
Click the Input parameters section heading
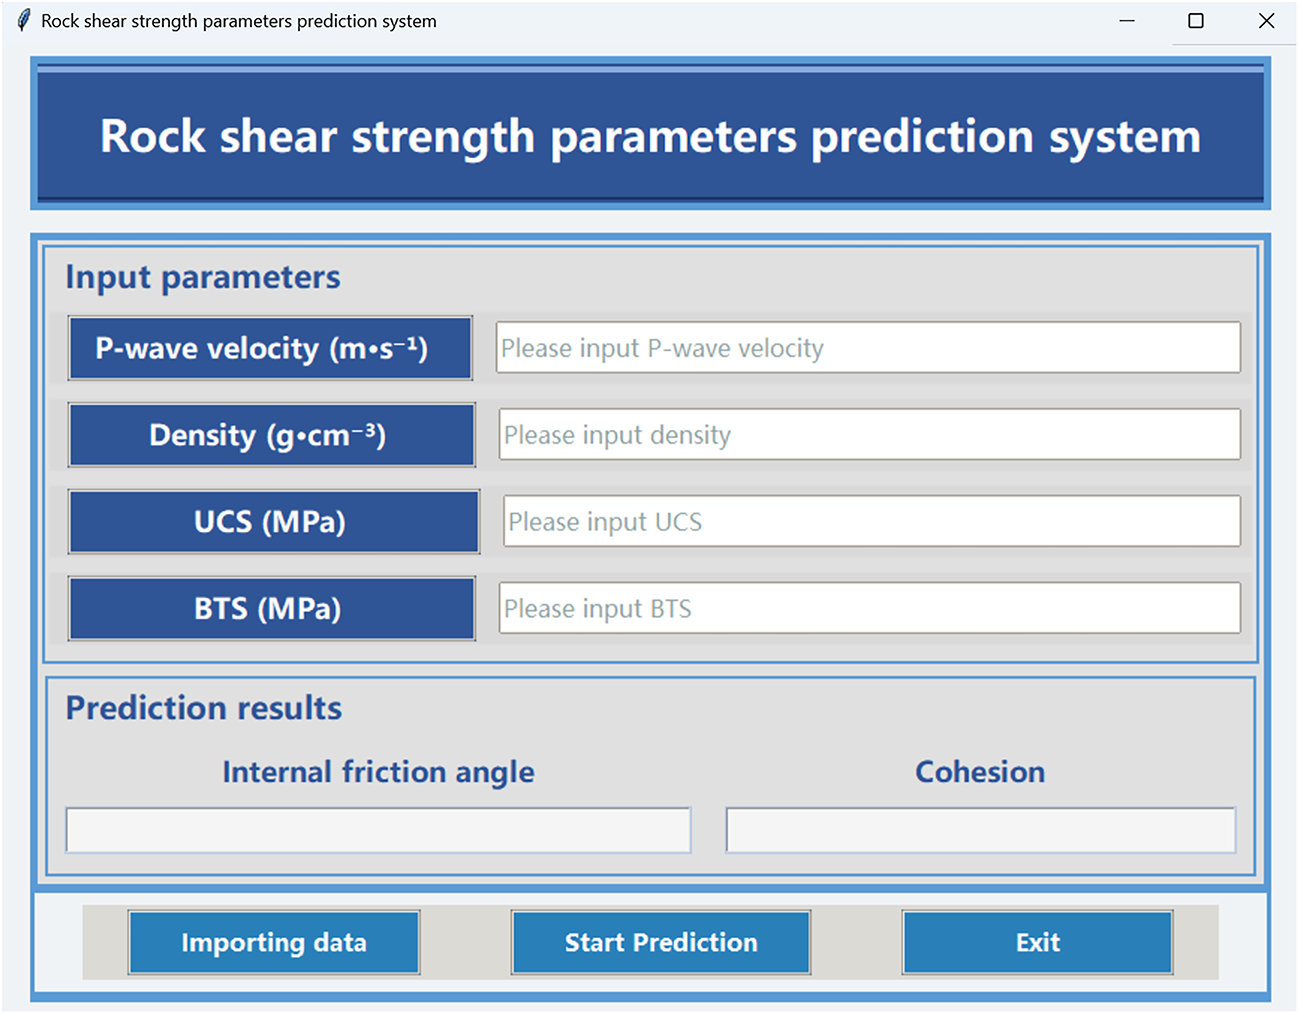point(203,277)
